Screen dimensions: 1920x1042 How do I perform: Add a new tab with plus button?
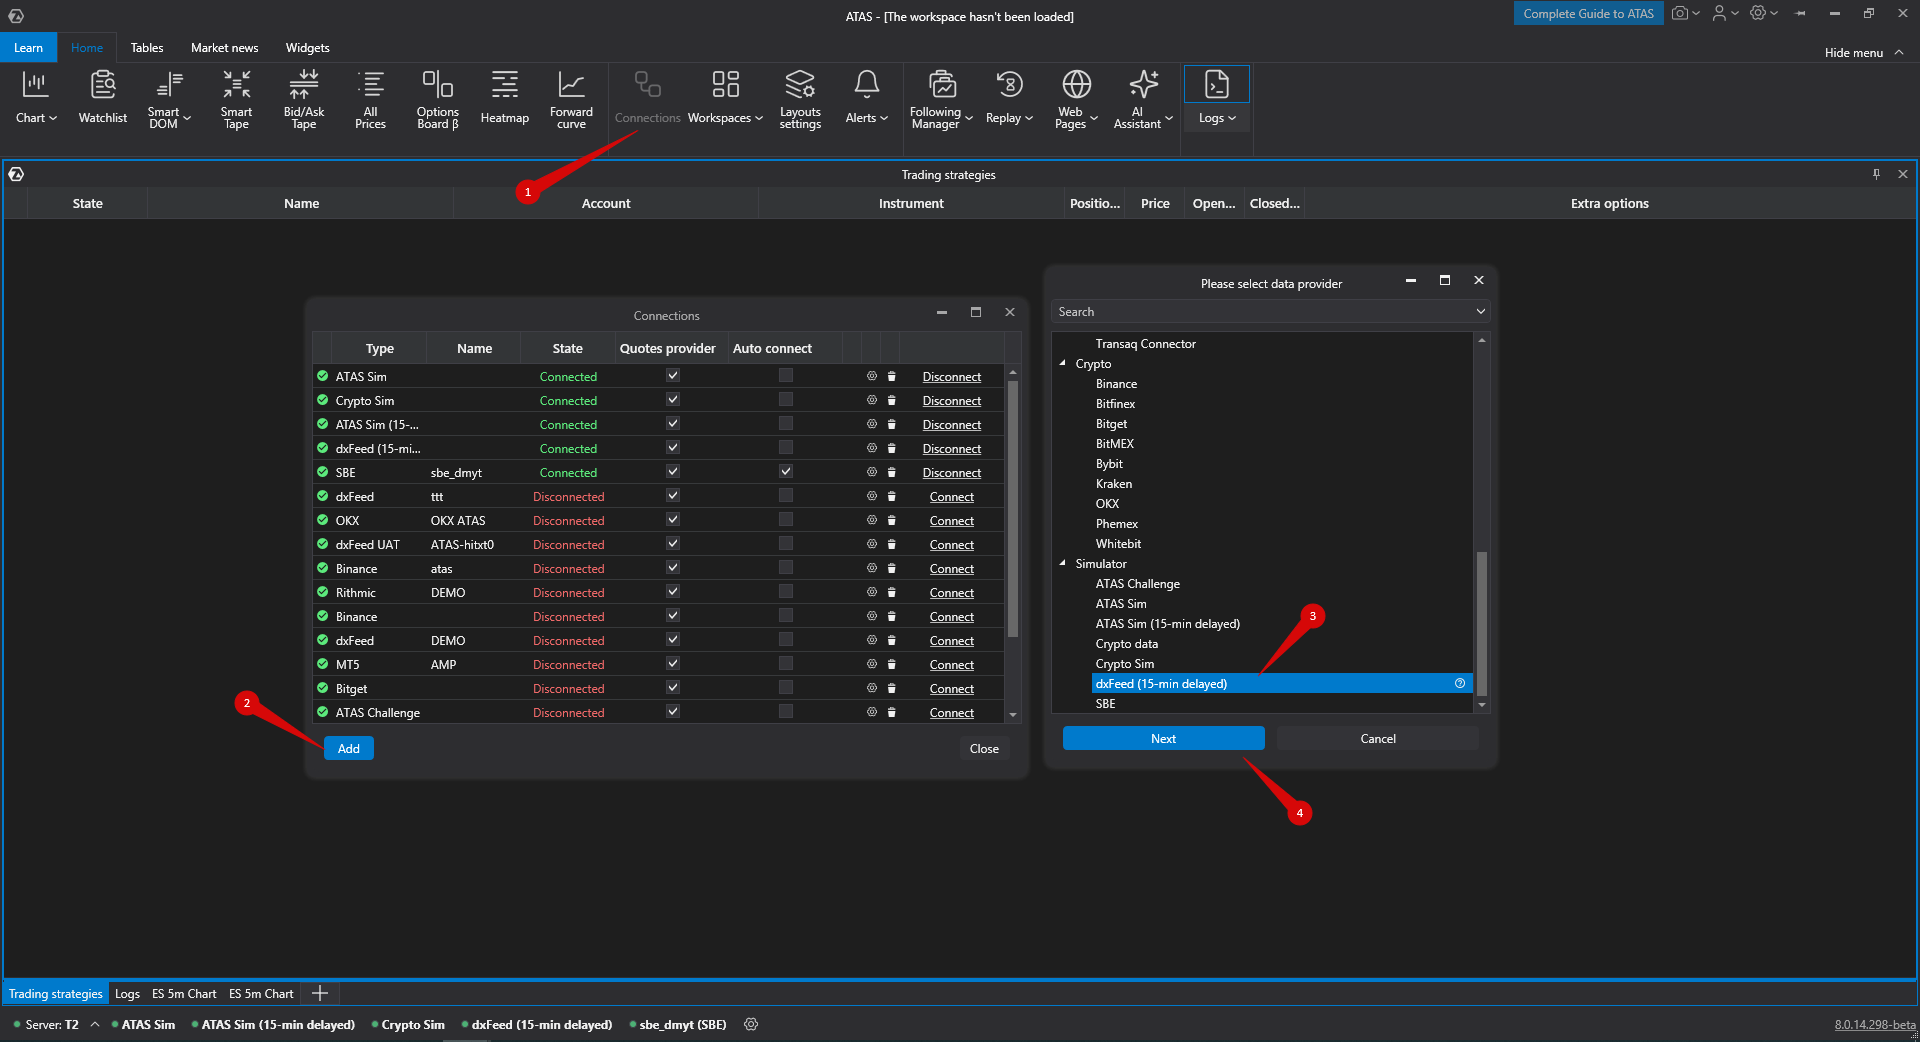click(320, 993)
